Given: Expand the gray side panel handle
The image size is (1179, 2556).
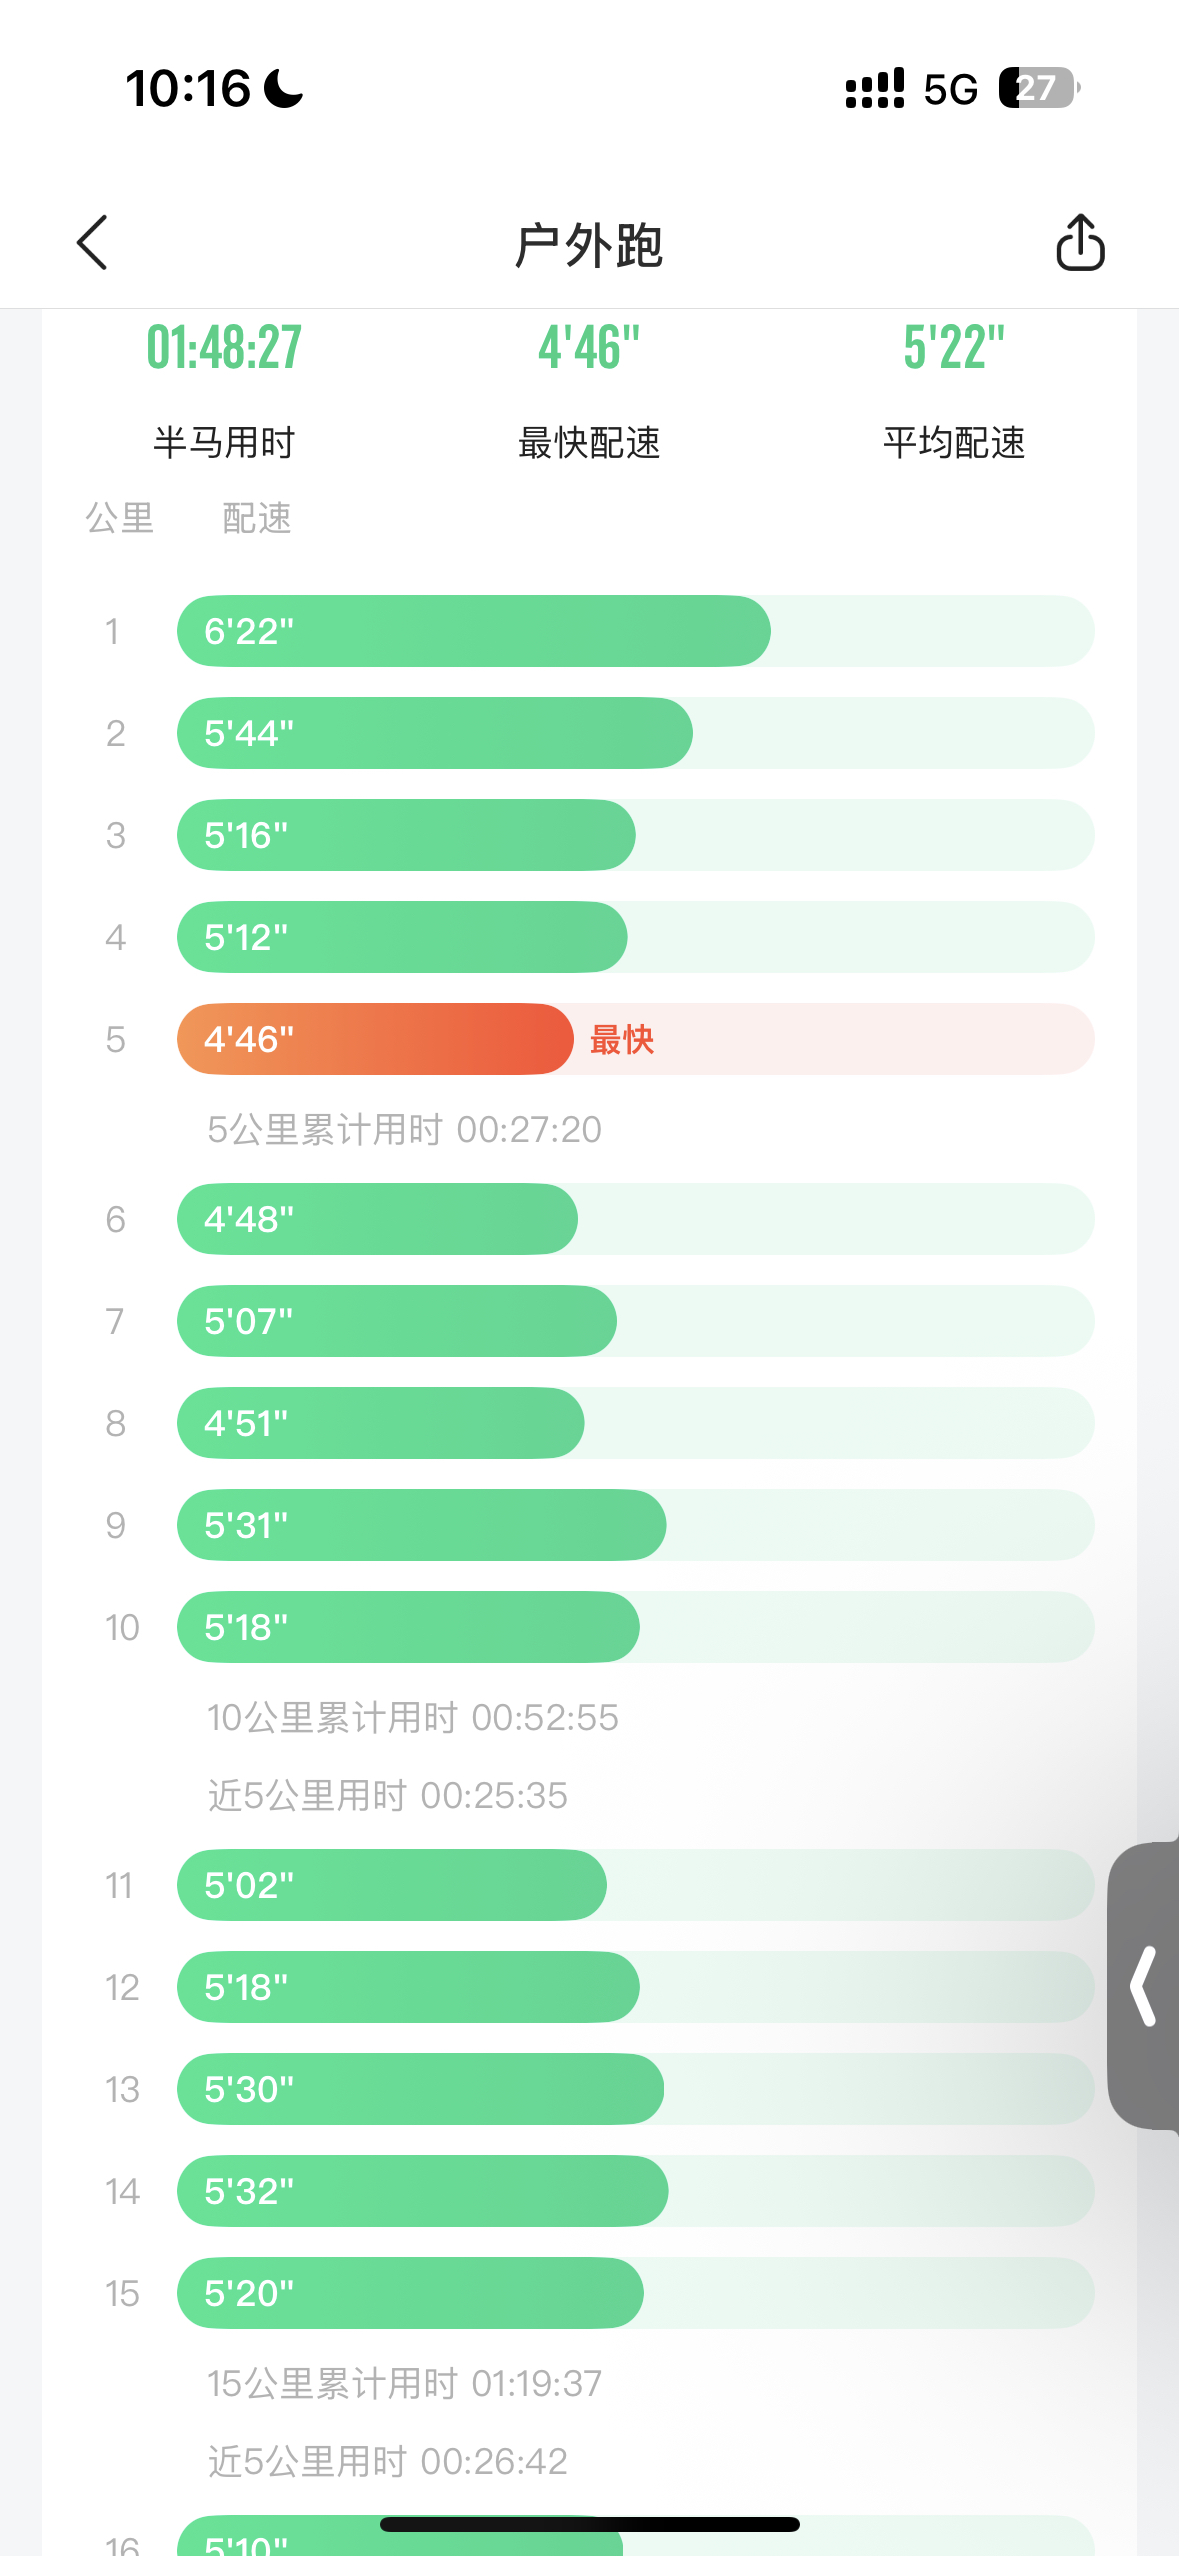Looking at the screenshot, I should click(x=1144, y=1985).
